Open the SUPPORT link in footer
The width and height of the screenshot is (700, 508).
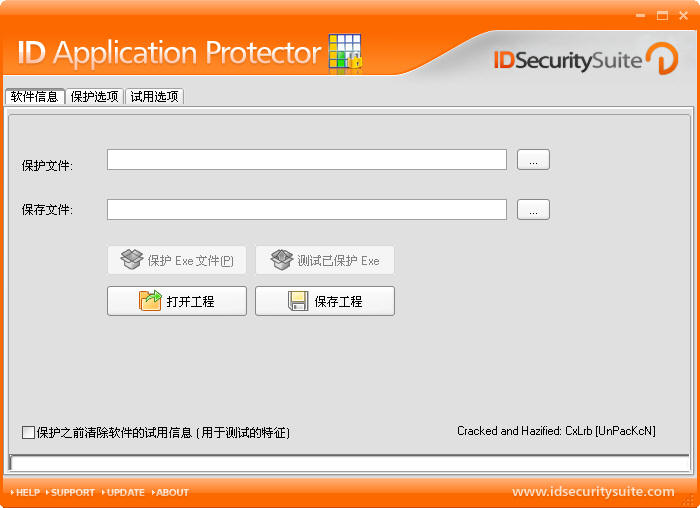point(72,492)
